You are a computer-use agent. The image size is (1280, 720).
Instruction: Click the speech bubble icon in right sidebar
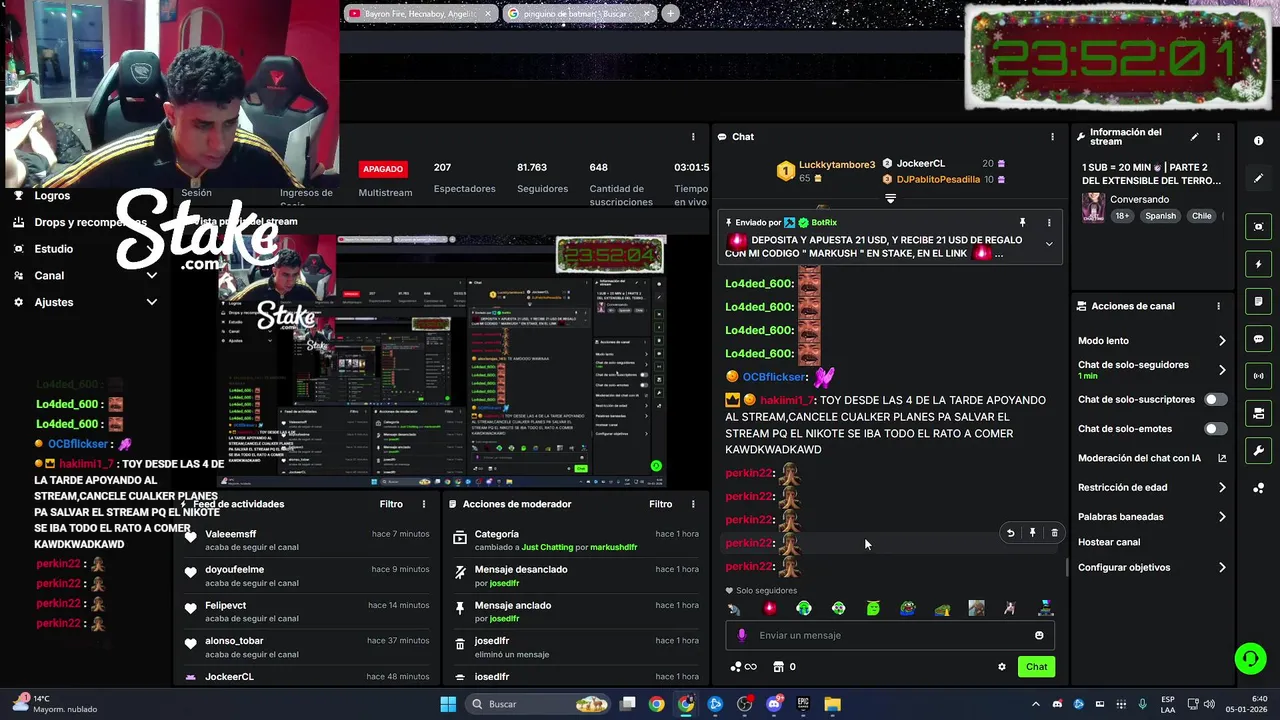1258,339
